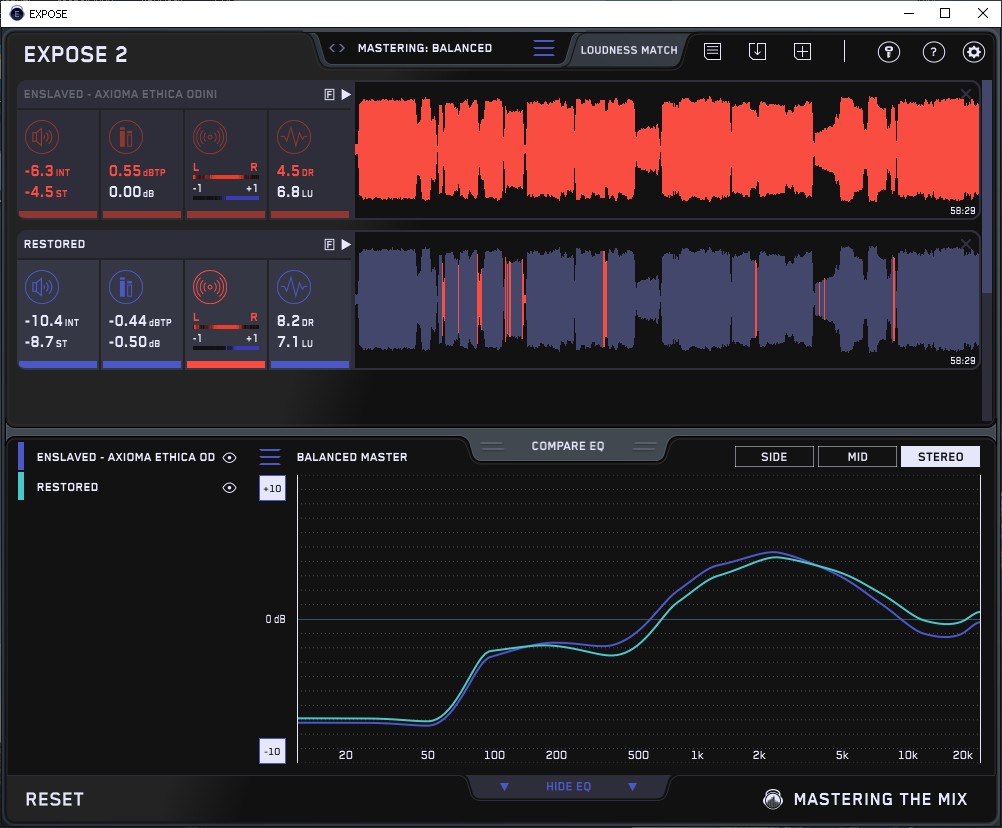Click the -0.44 dBTP true peak value
This screenshot has height=828, width=1002.
140,321
